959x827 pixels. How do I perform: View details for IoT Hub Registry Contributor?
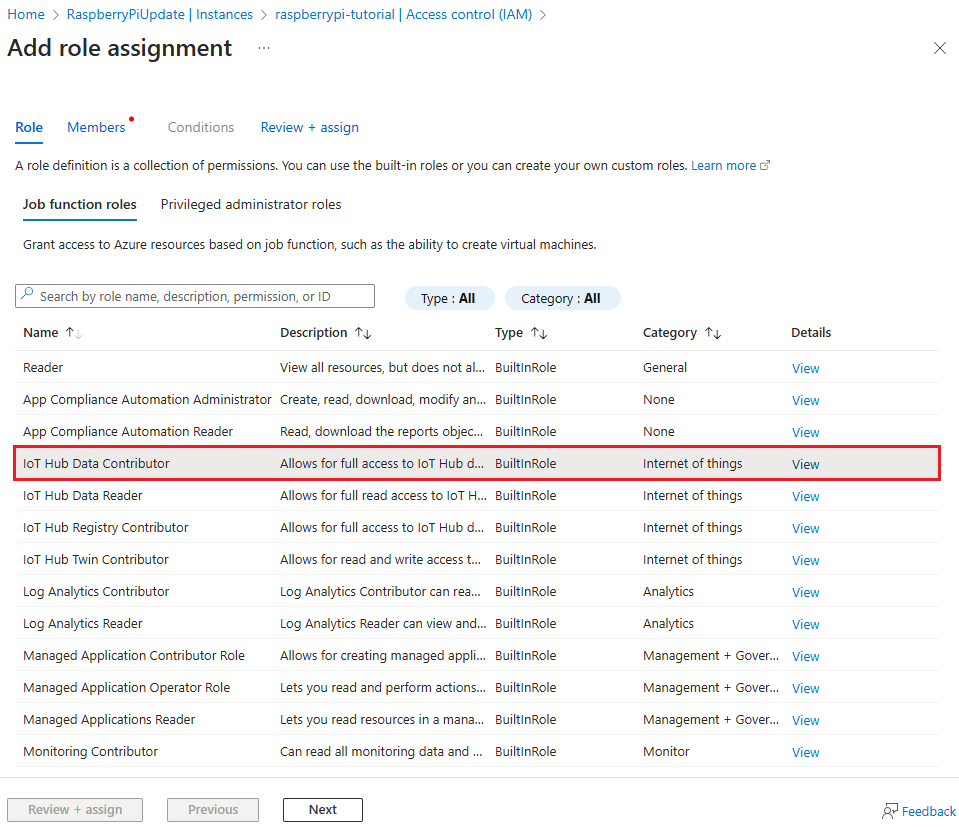(x=805, y=528)
